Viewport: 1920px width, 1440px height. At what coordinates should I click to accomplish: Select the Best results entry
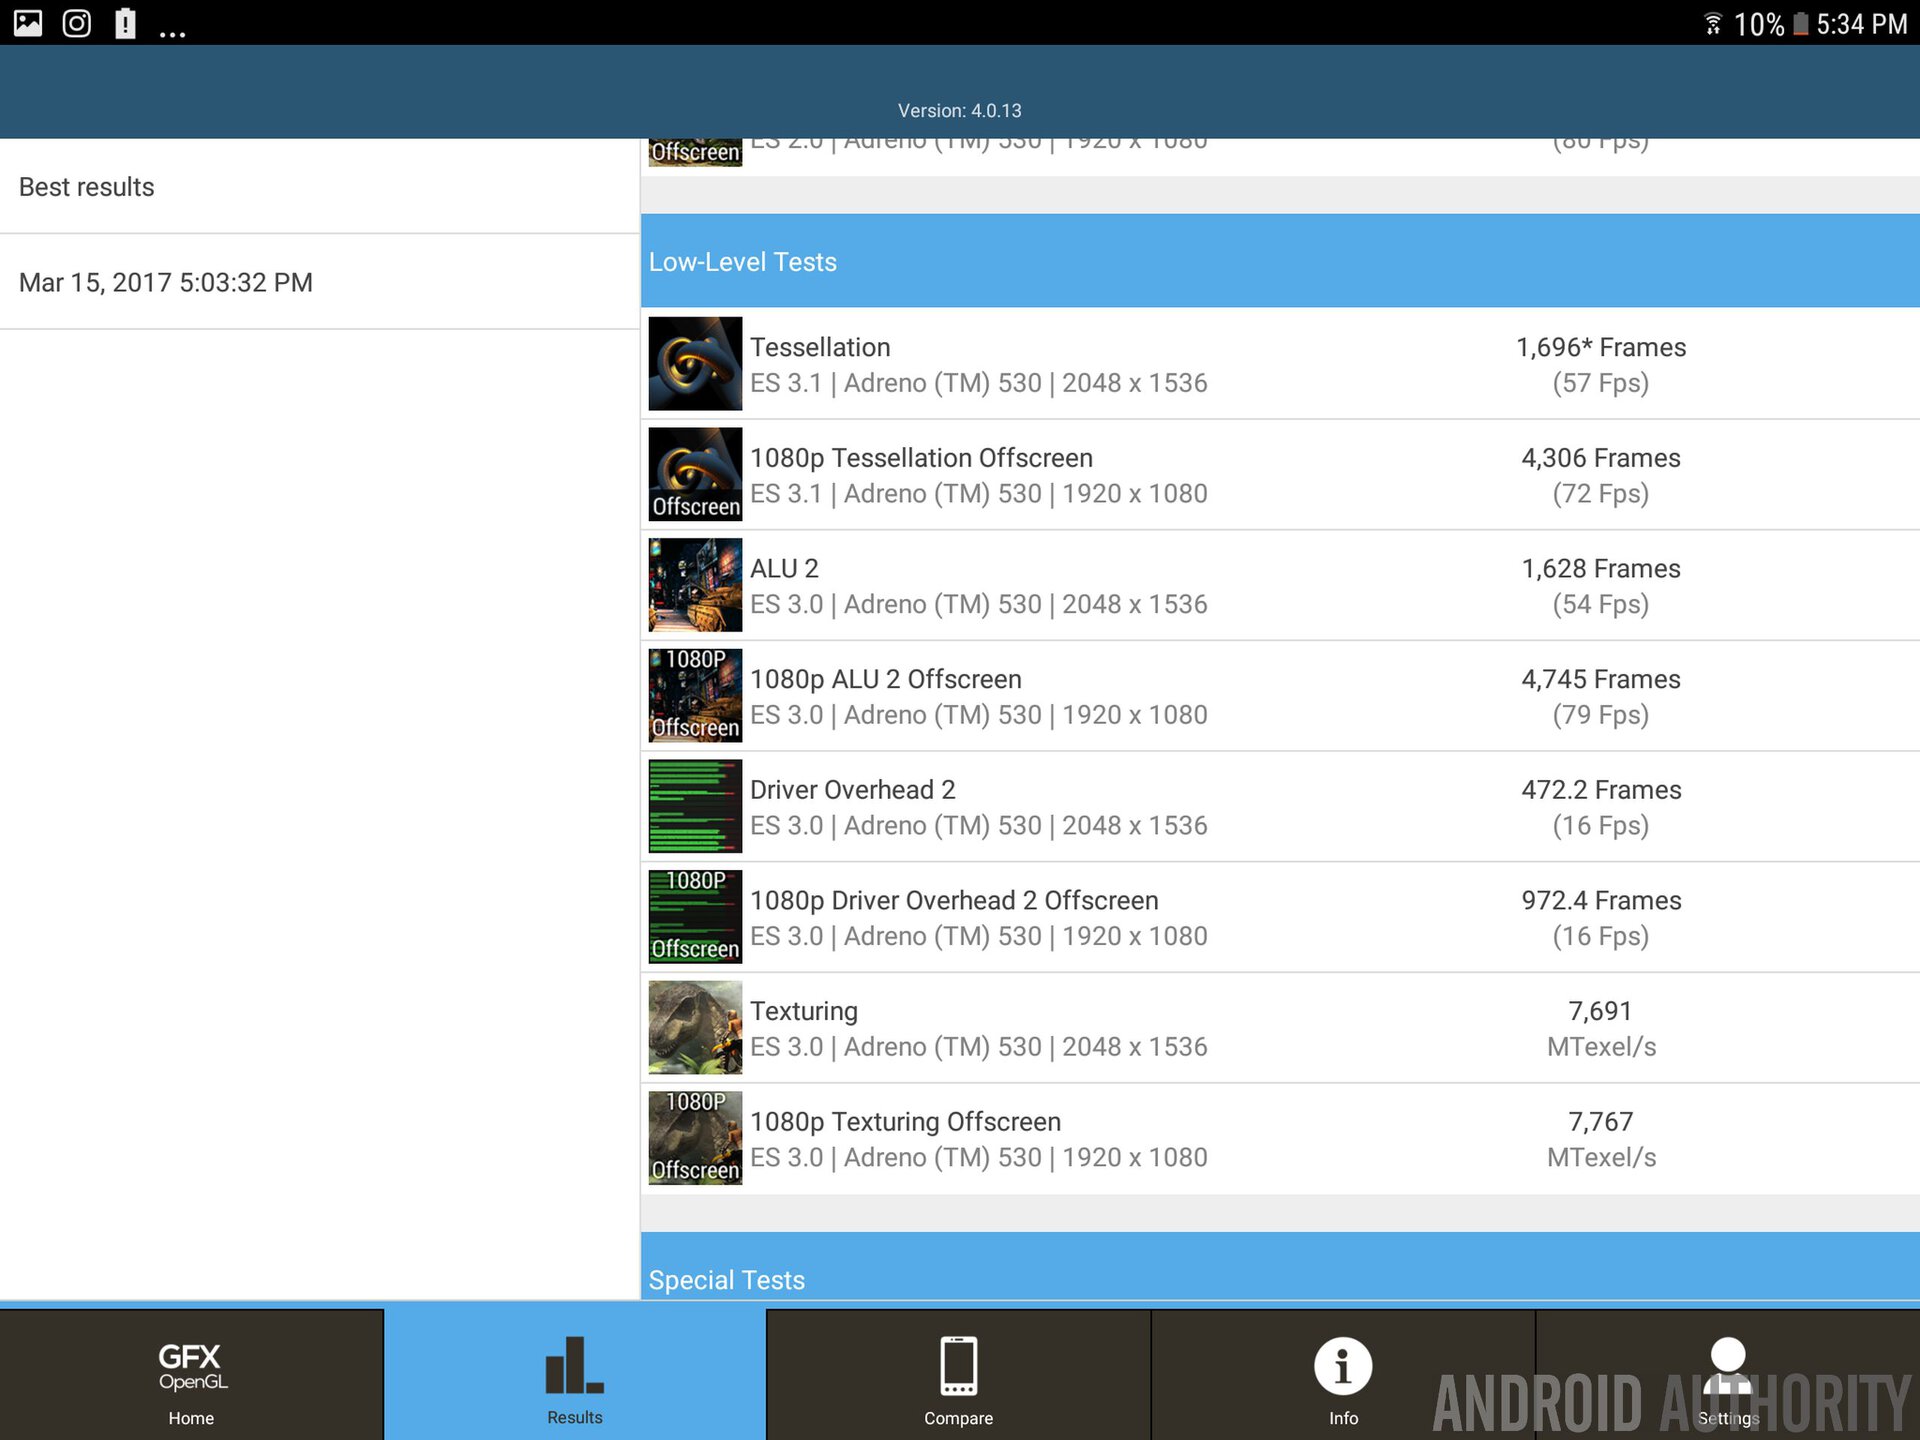pyautogui.click(x=318, y=187)
